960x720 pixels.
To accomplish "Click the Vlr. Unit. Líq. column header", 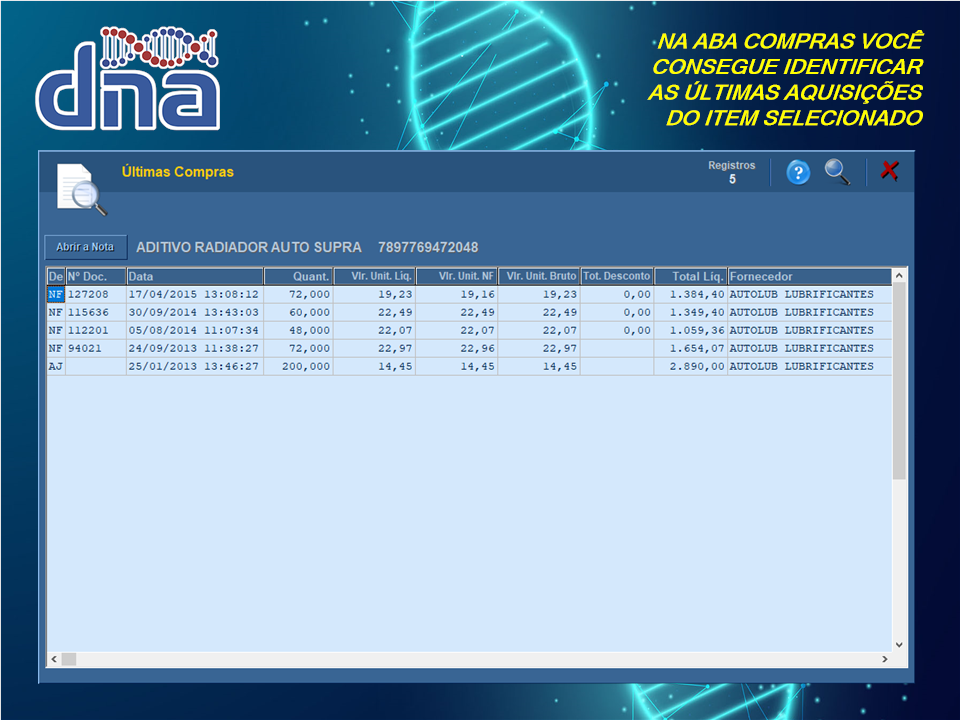I will [375, 277].
